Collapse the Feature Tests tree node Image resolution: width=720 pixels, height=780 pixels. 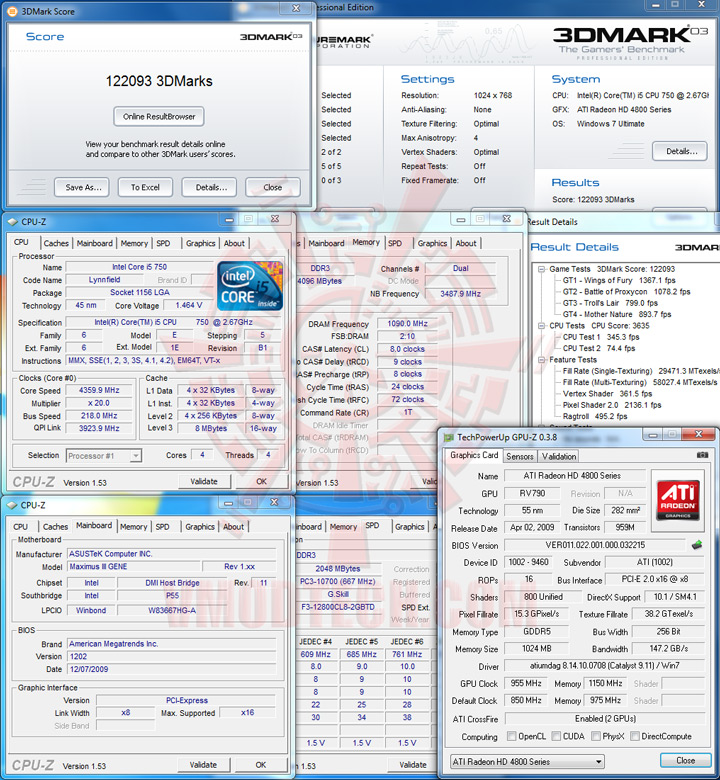click(x=541, y=360)
